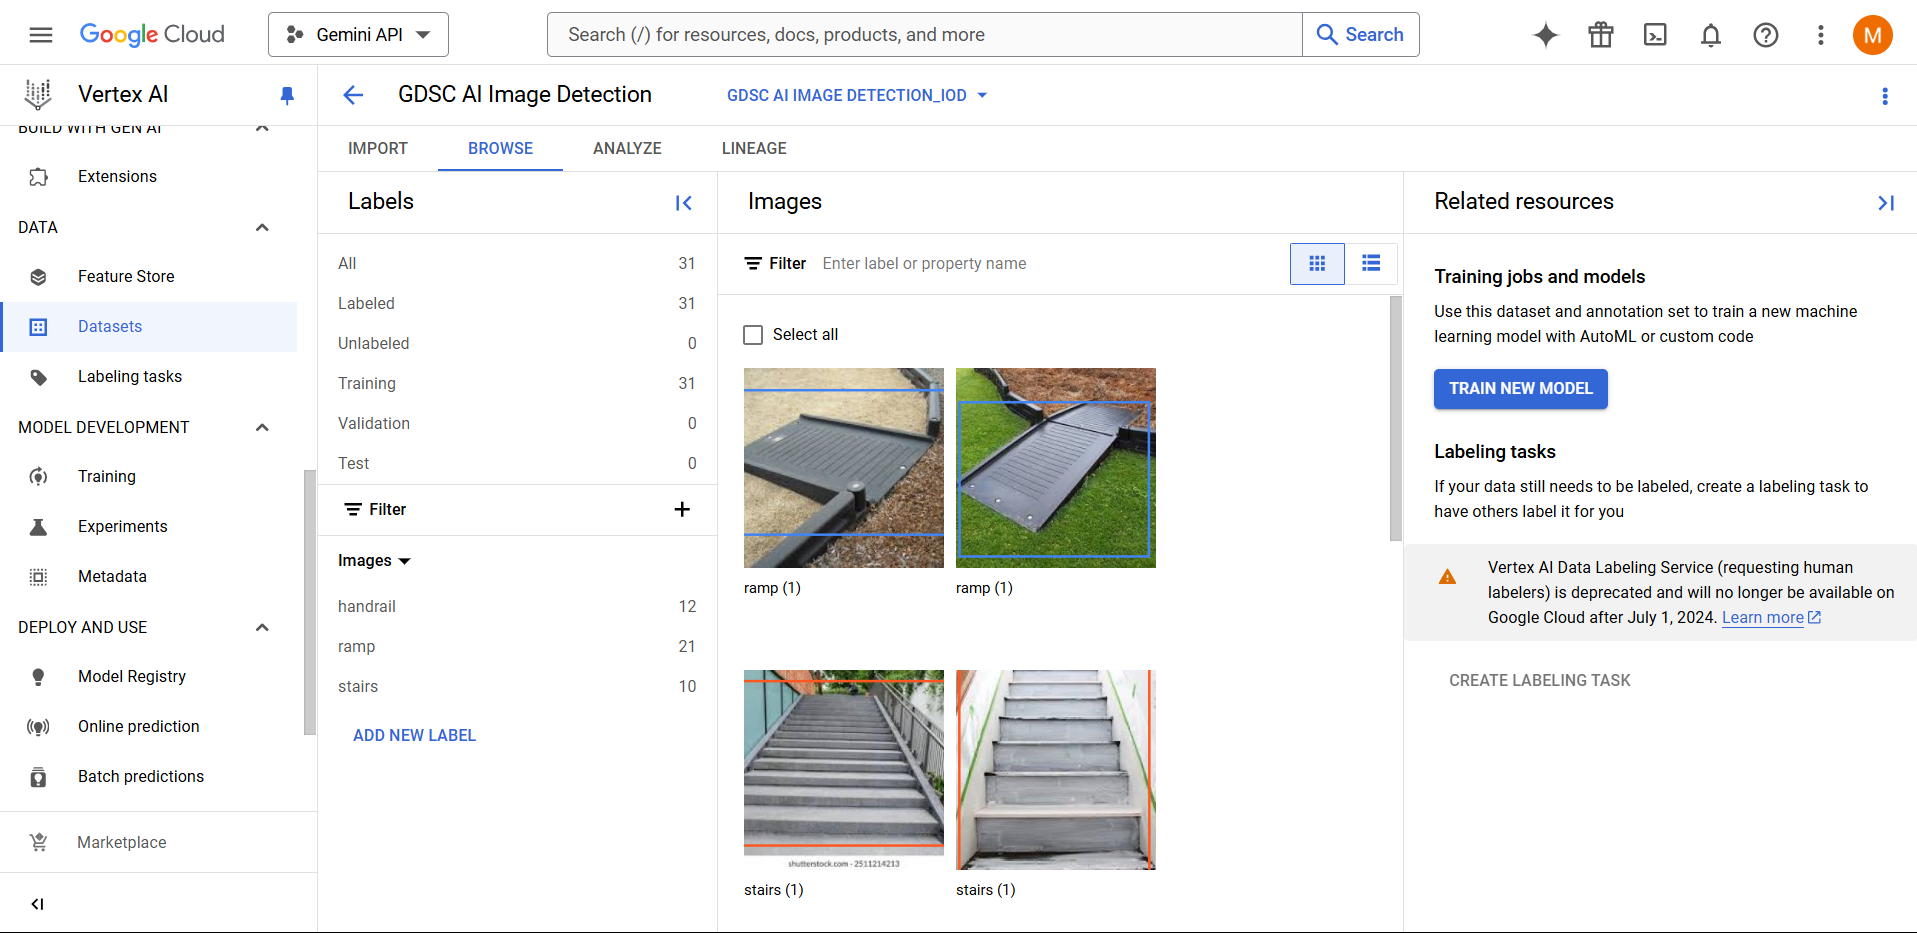Click the TRAIN NEW MODEL button

1520,388
